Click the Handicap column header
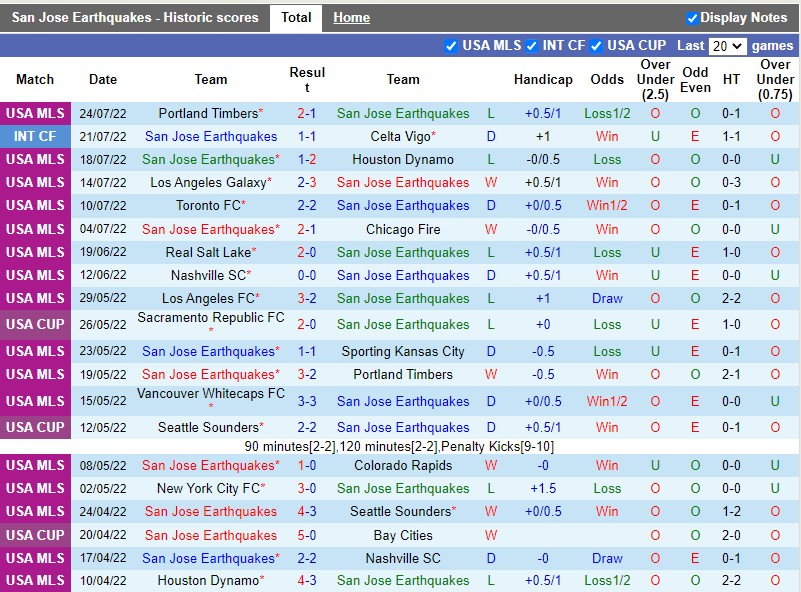 (543, 79)
